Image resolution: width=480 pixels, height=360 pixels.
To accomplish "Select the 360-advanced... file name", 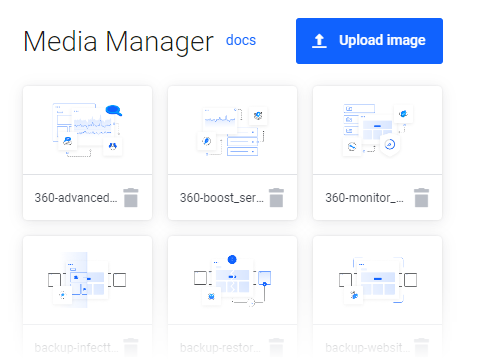I will click(76, 198).
